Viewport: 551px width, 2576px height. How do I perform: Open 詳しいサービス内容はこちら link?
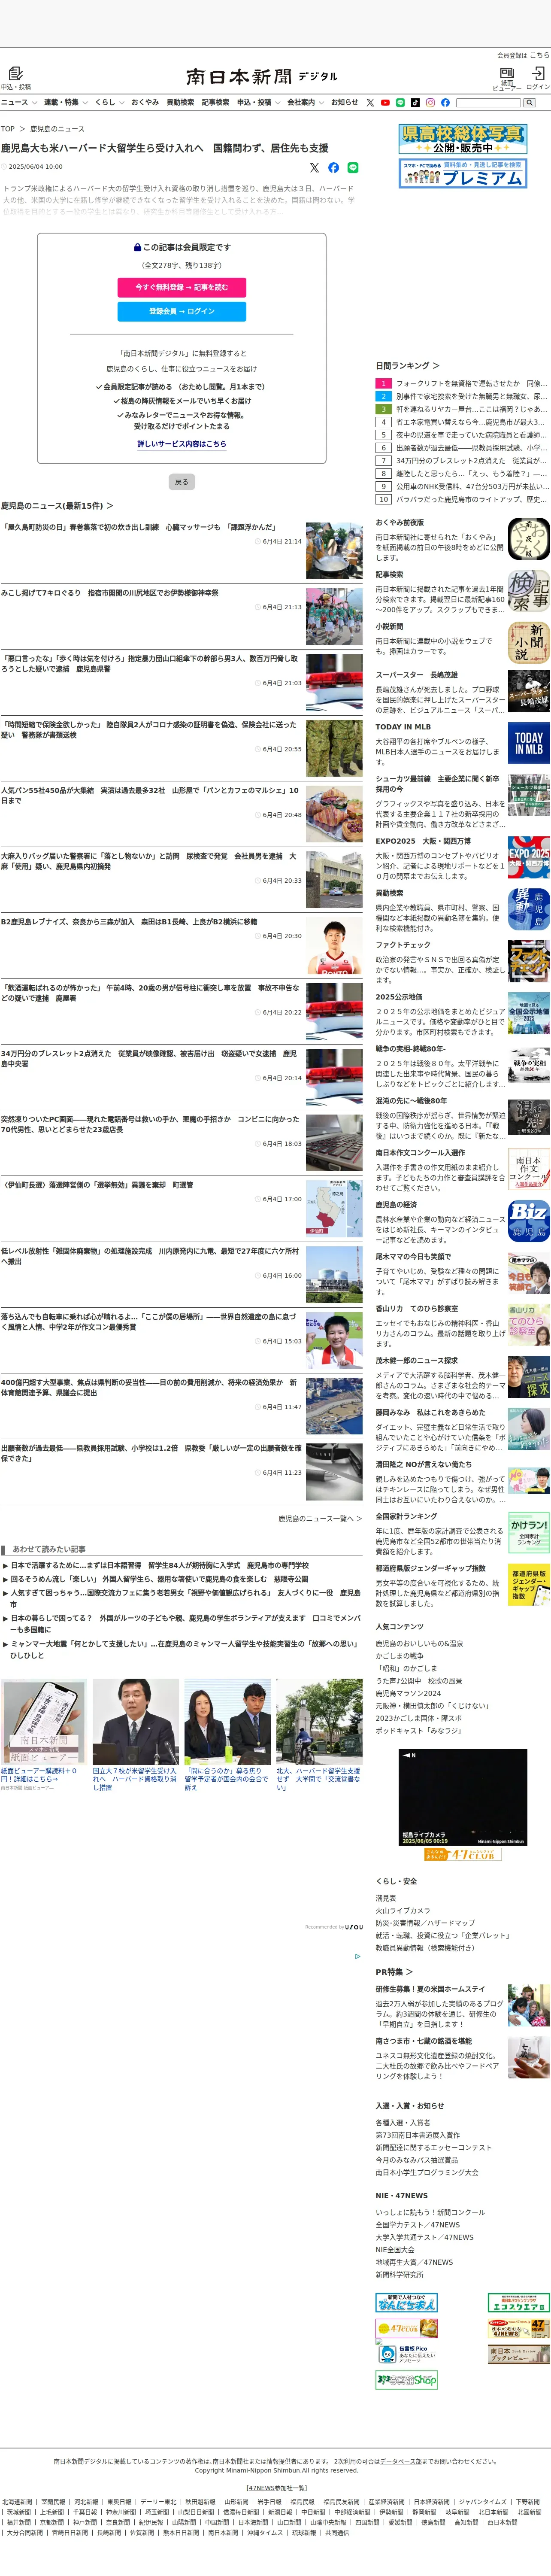click(182, 444)
